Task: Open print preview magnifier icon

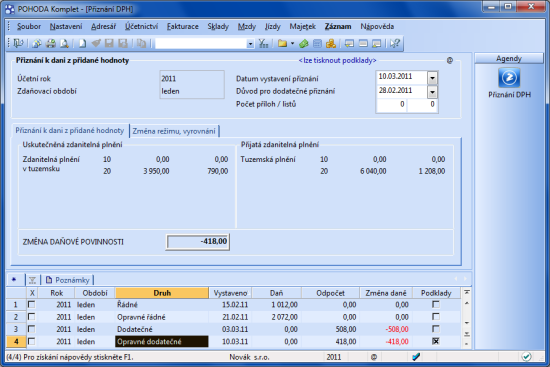Action: tap(64, 44)
